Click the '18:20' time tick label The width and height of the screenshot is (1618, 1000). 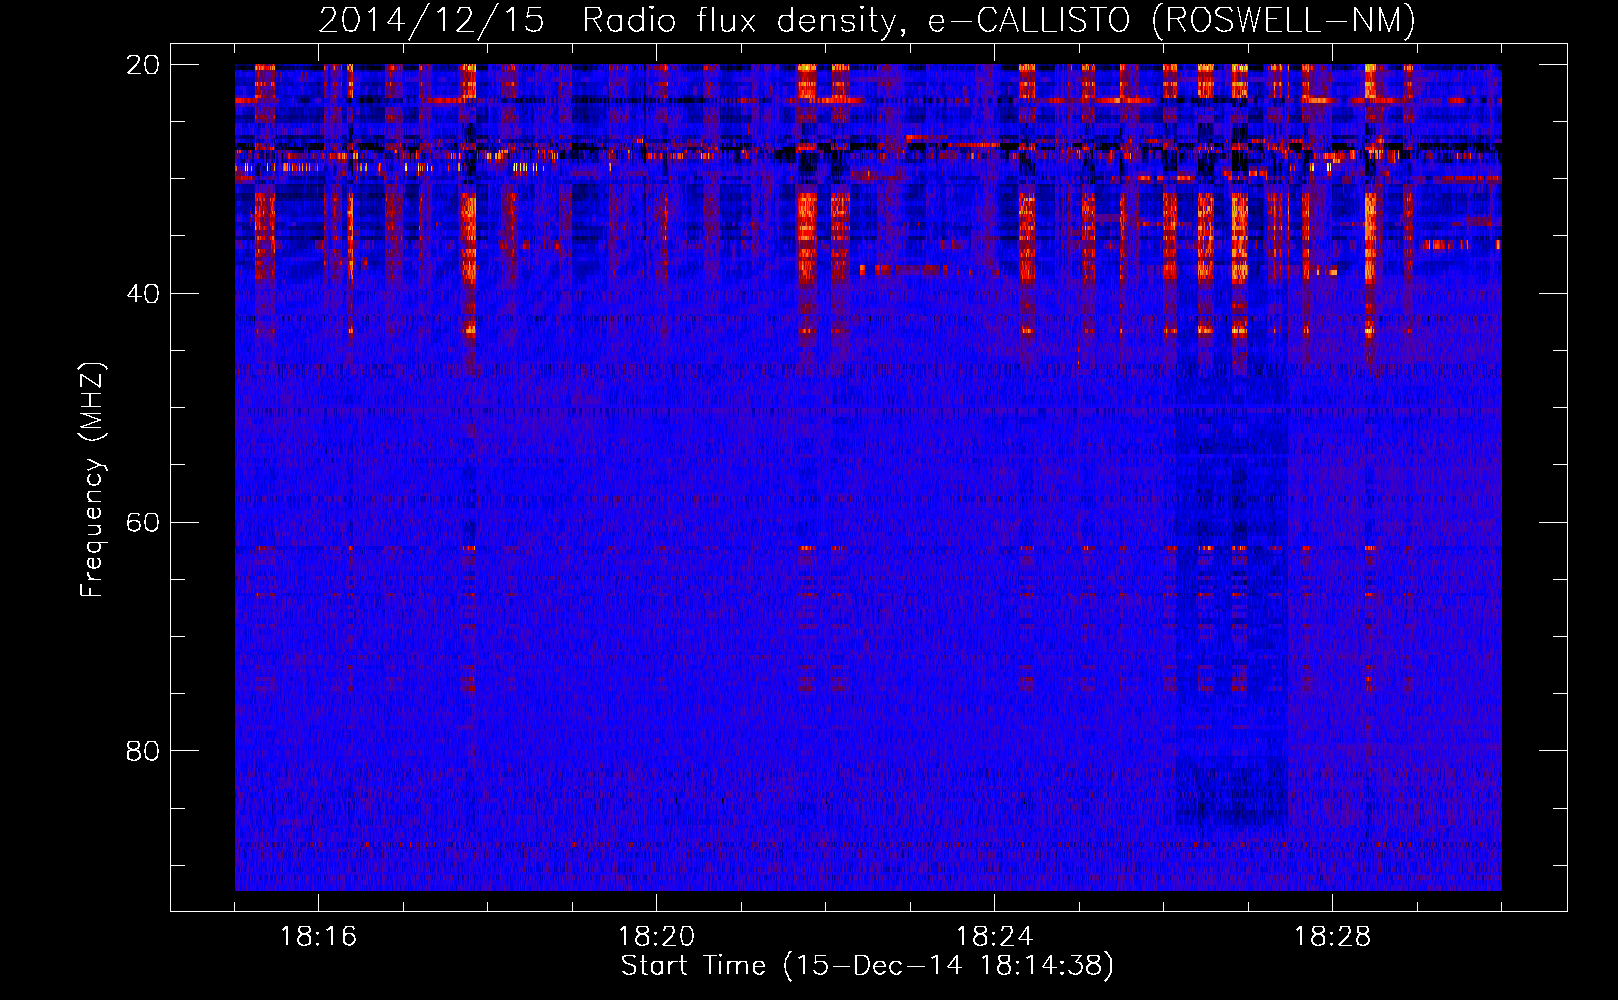pos(656,937)
